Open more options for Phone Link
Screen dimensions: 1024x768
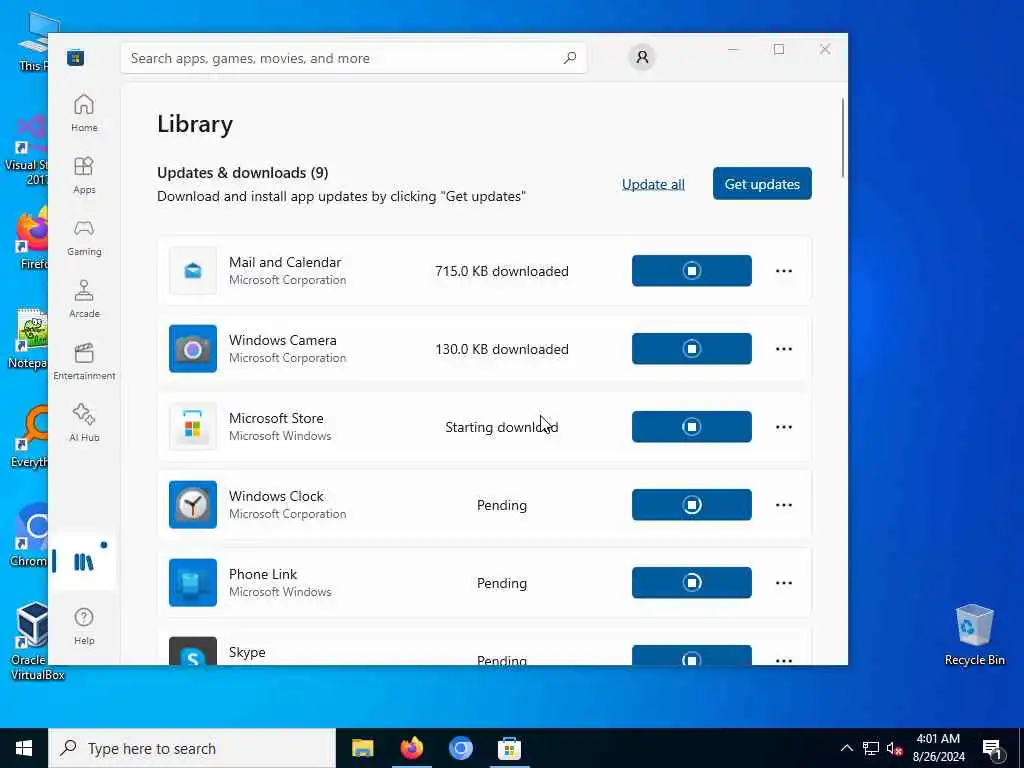click(x=784, y=583)
